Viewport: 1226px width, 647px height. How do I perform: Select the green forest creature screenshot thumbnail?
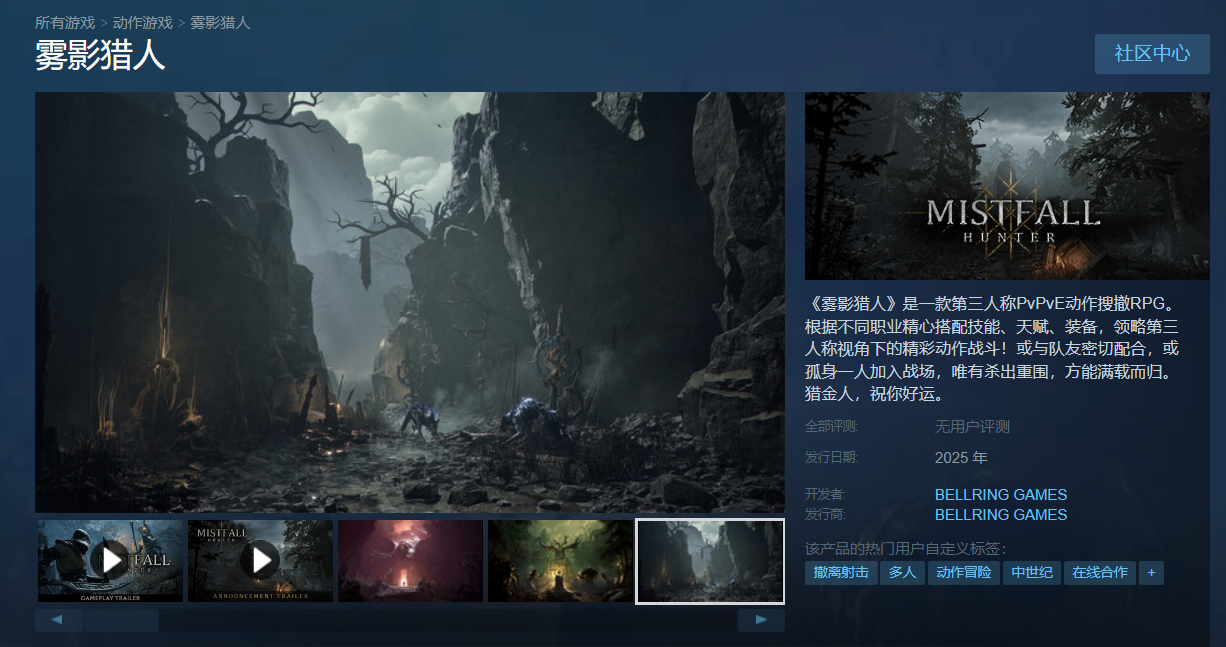(560, 560)
